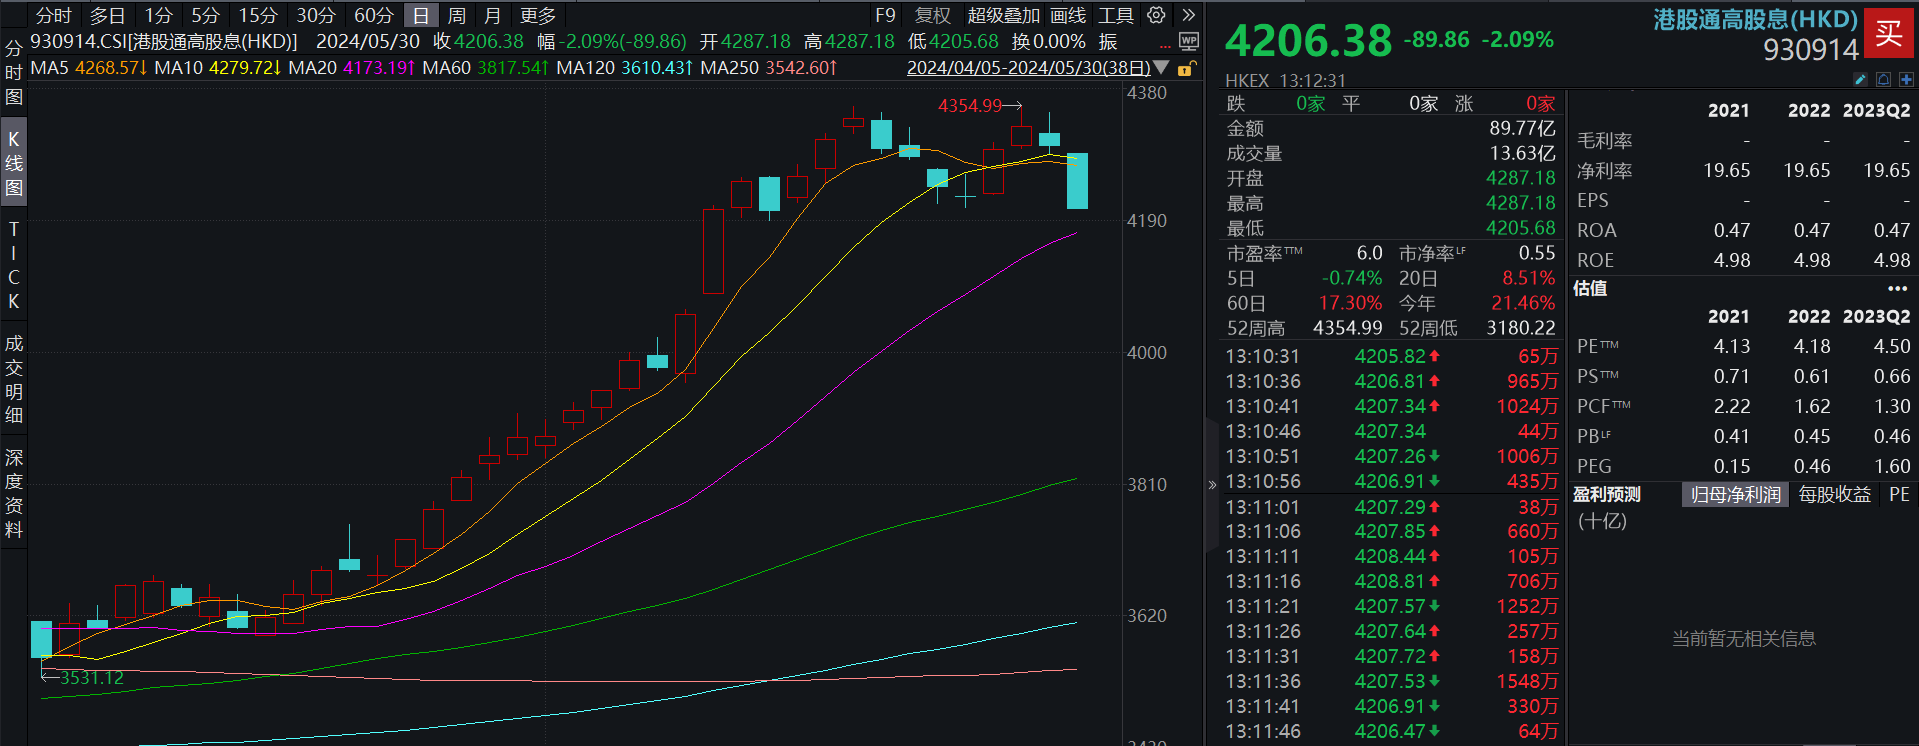
Task: Select 月 monthly period
Action: (x=492, y=15)
